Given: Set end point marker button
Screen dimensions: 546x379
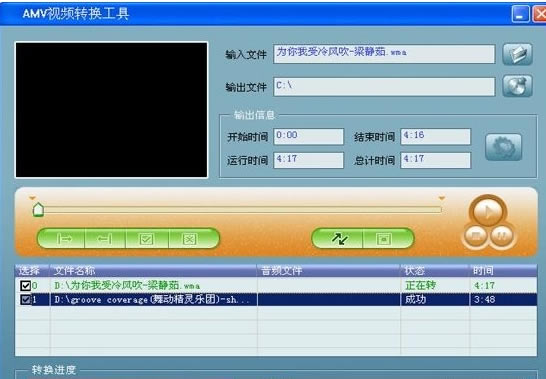Looking at the screenshot, I should [x=105, y=239].
